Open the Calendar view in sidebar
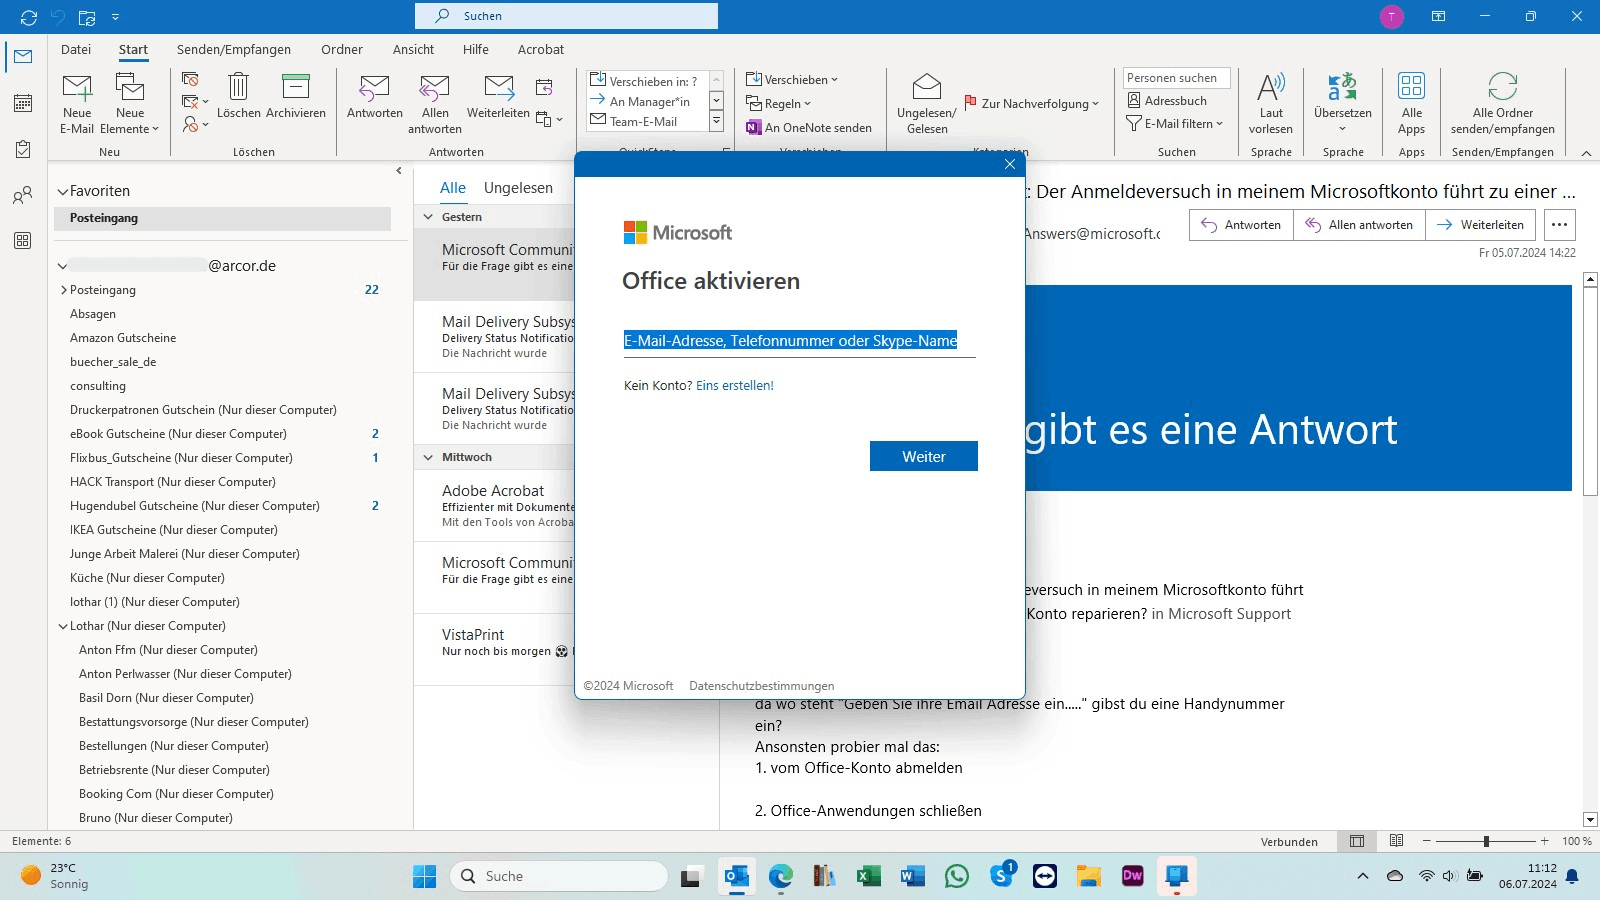Image resolution: width=1600 pixels, height=900 pixels. click(23, 103)
